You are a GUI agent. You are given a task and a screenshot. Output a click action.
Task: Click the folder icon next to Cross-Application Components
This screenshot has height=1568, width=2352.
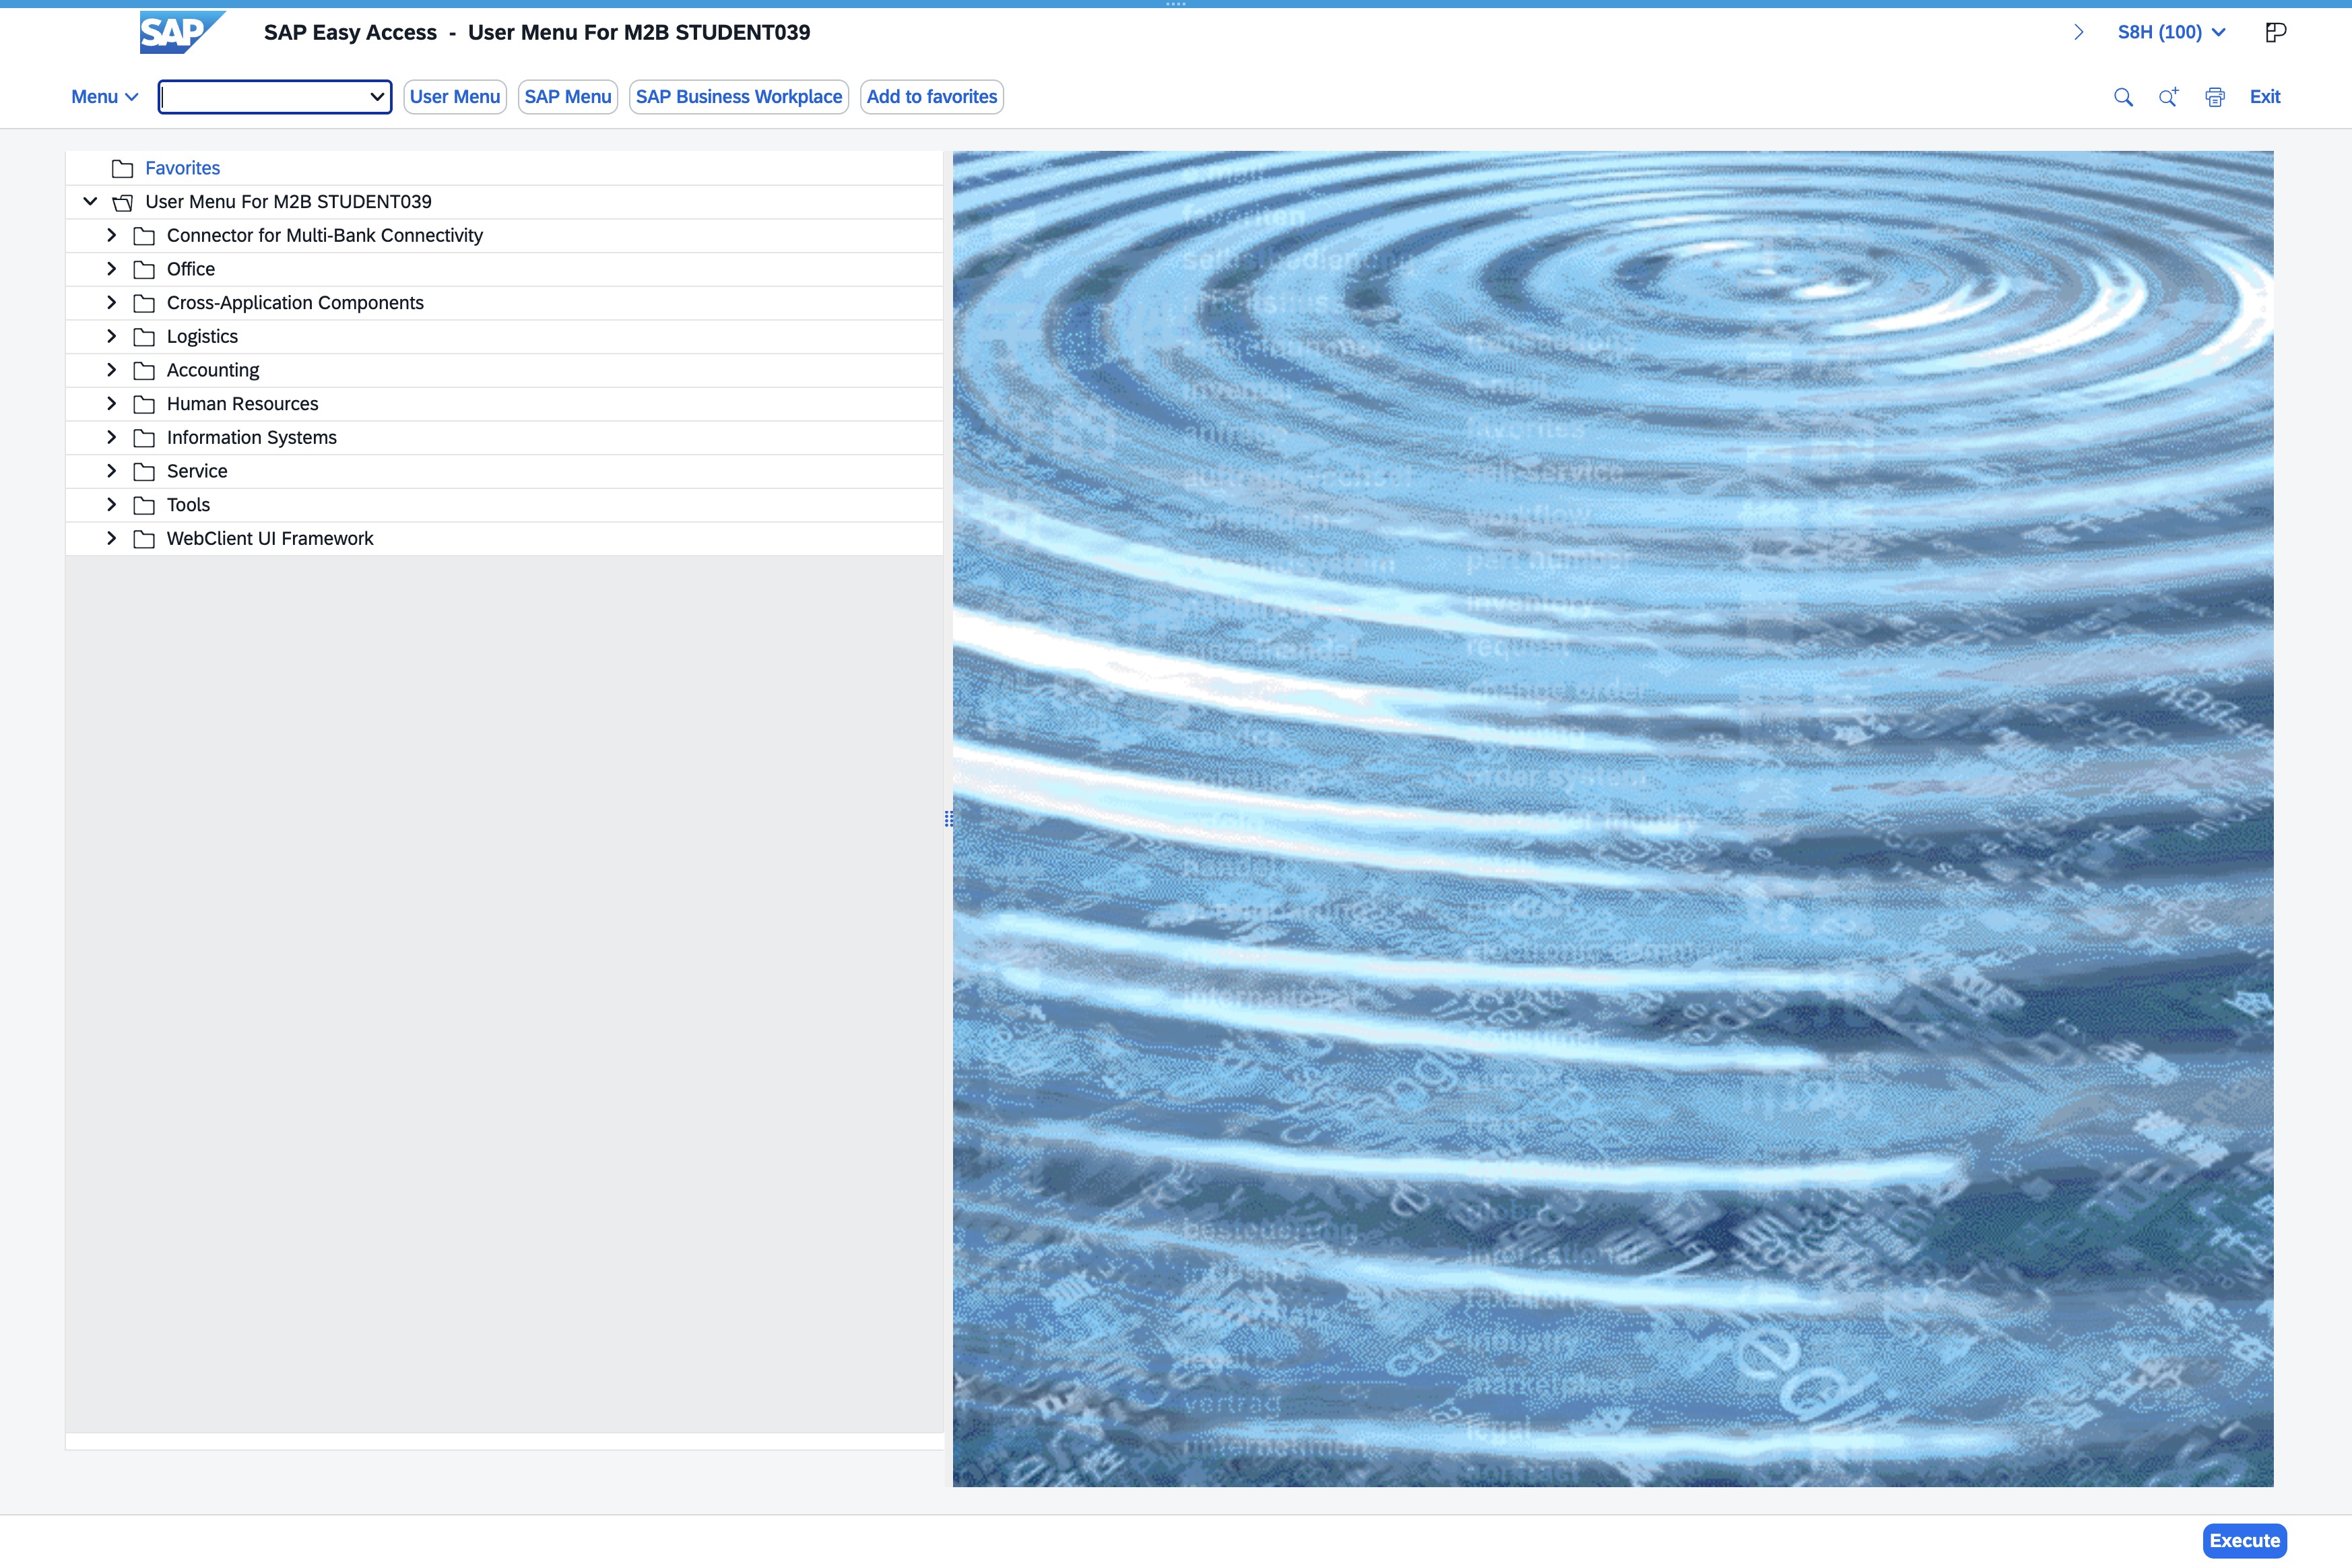pyautogui.click(x=144, y=303)
